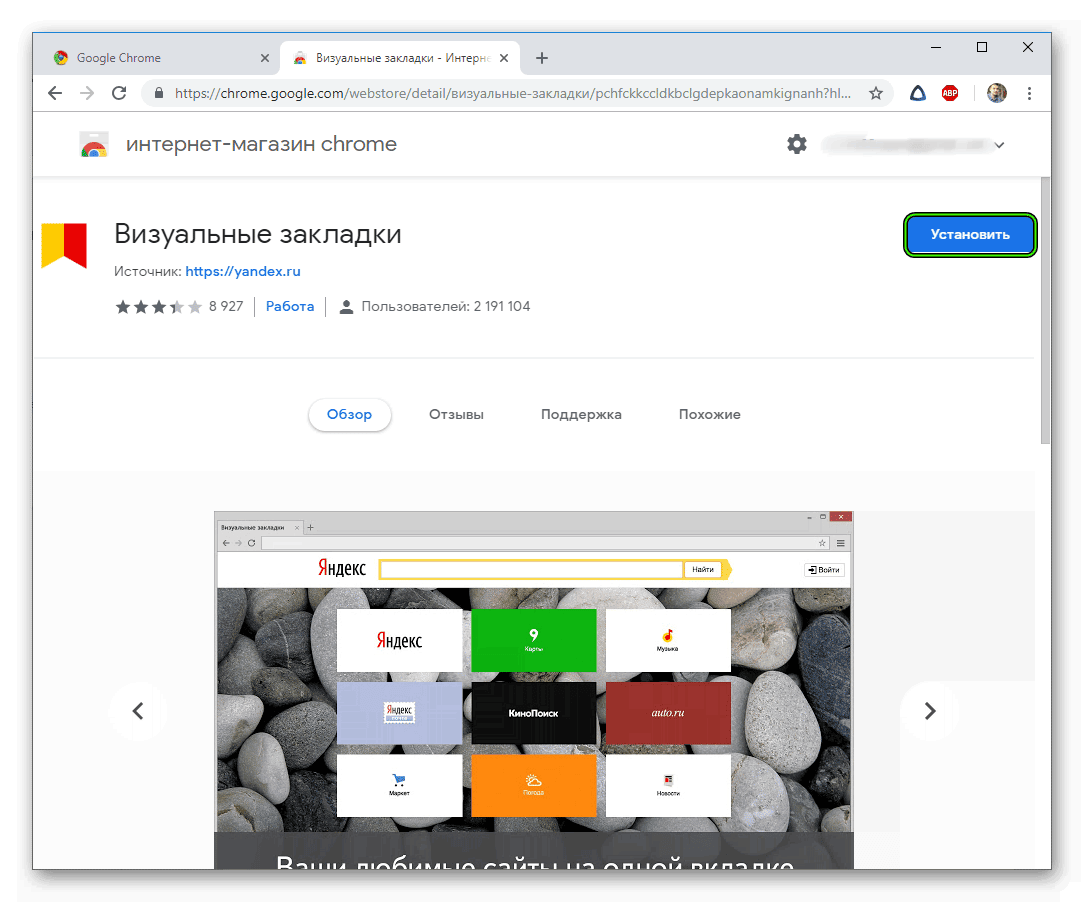1084x902 pixels.
Task: Click the address bar URL
Action: click(x=512, y=93)
